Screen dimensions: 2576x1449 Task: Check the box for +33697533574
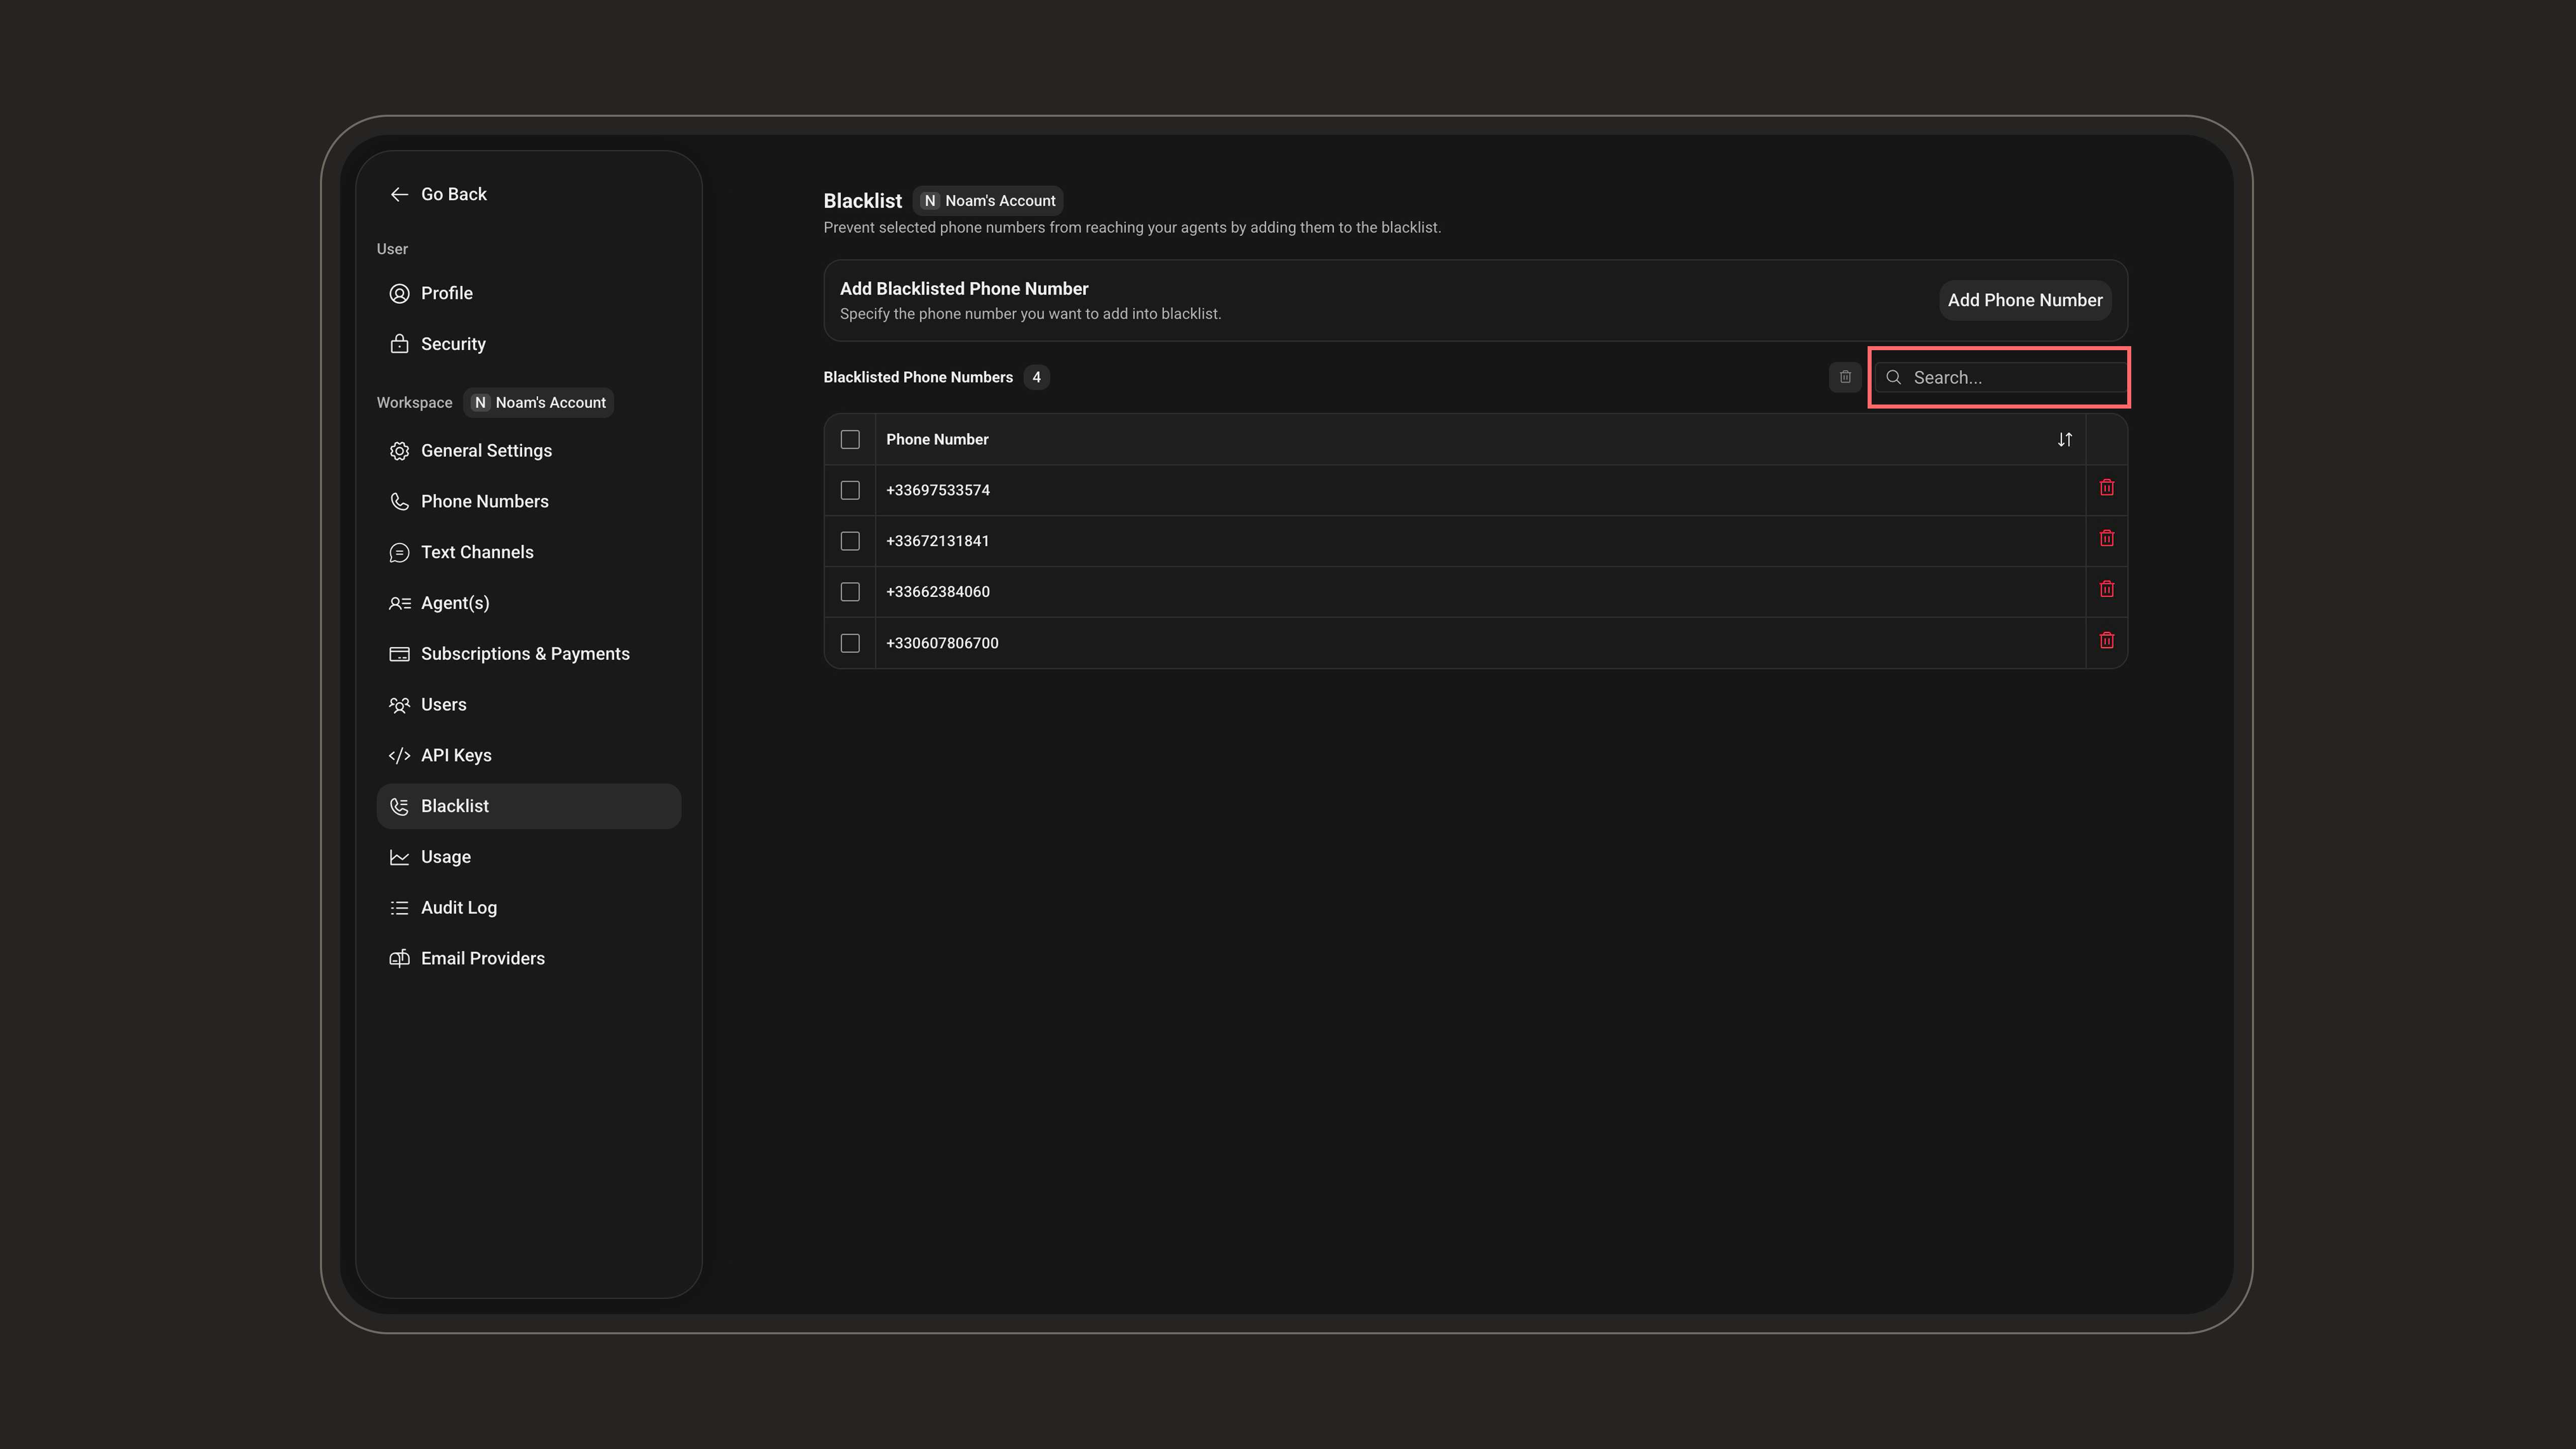(x=850, y=490)
